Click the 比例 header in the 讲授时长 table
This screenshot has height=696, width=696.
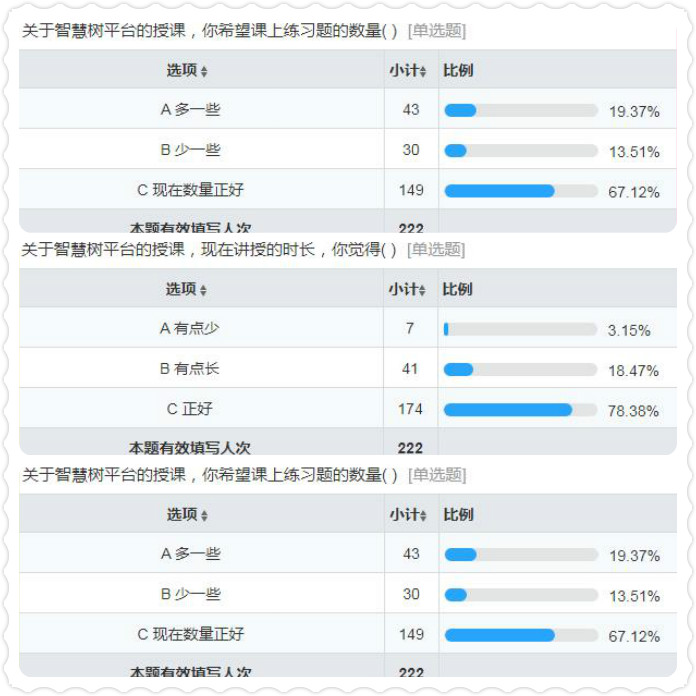click(x=457, y=289)
